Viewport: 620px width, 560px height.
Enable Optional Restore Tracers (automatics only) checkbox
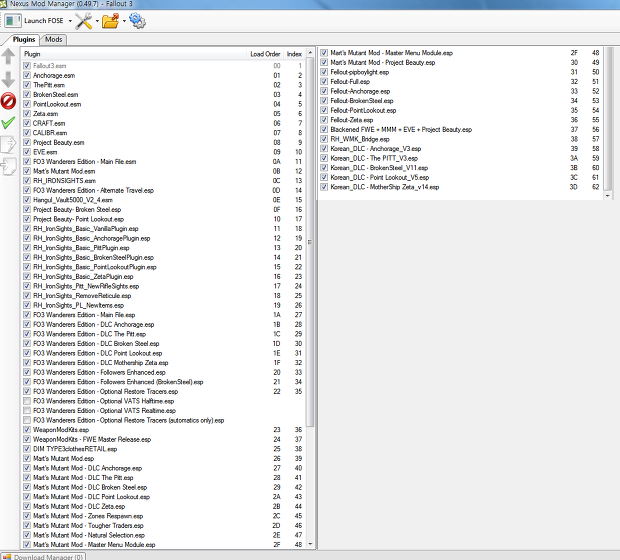pos(27,420)
